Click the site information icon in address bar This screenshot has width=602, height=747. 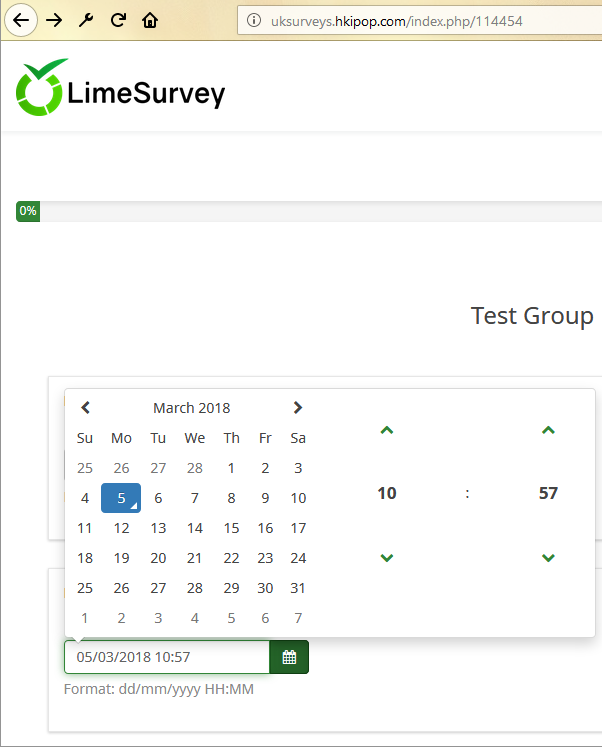254,20
